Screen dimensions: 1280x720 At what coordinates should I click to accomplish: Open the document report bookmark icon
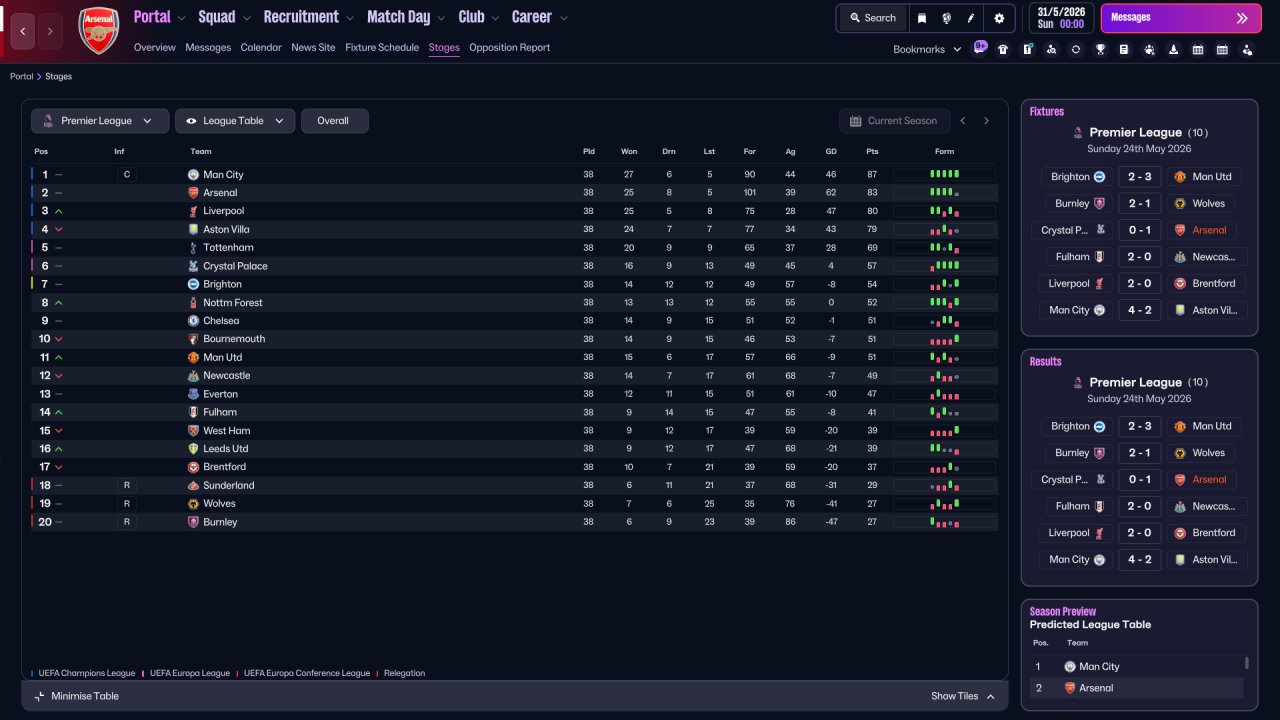(1124, 49)
